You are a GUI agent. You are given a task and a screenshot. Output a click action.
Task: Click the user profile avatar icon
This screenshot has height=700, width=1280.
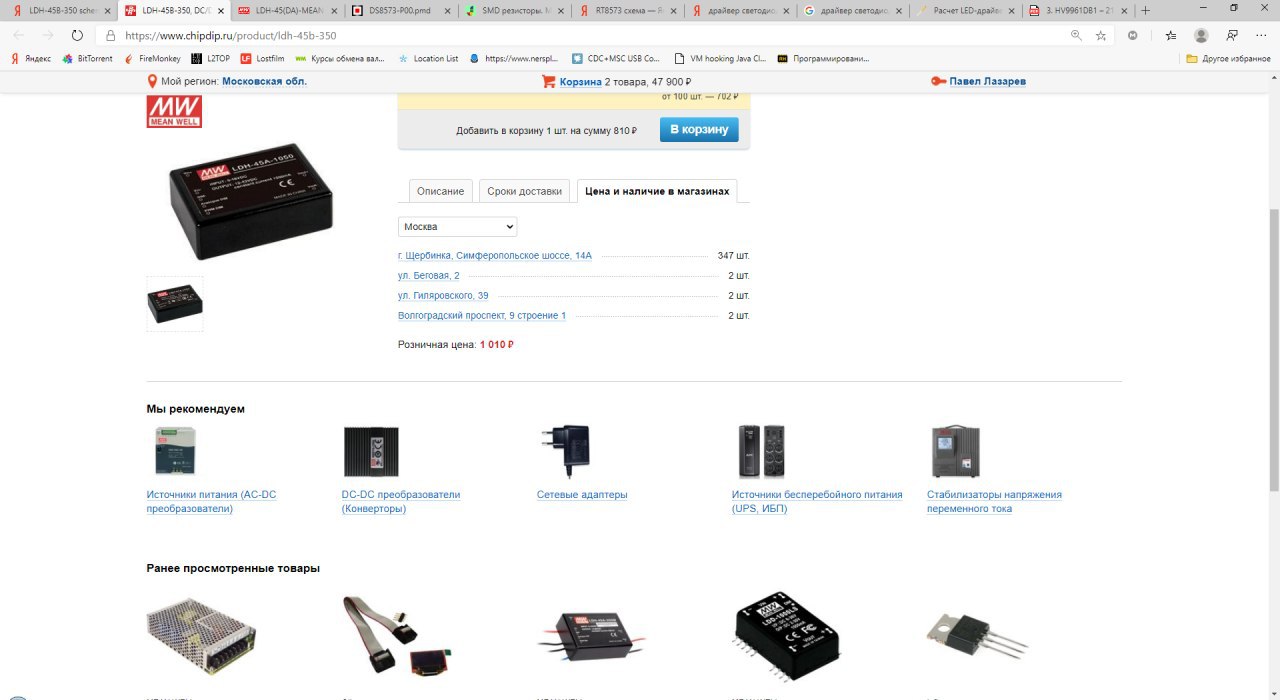click(x=1201, y=35)
